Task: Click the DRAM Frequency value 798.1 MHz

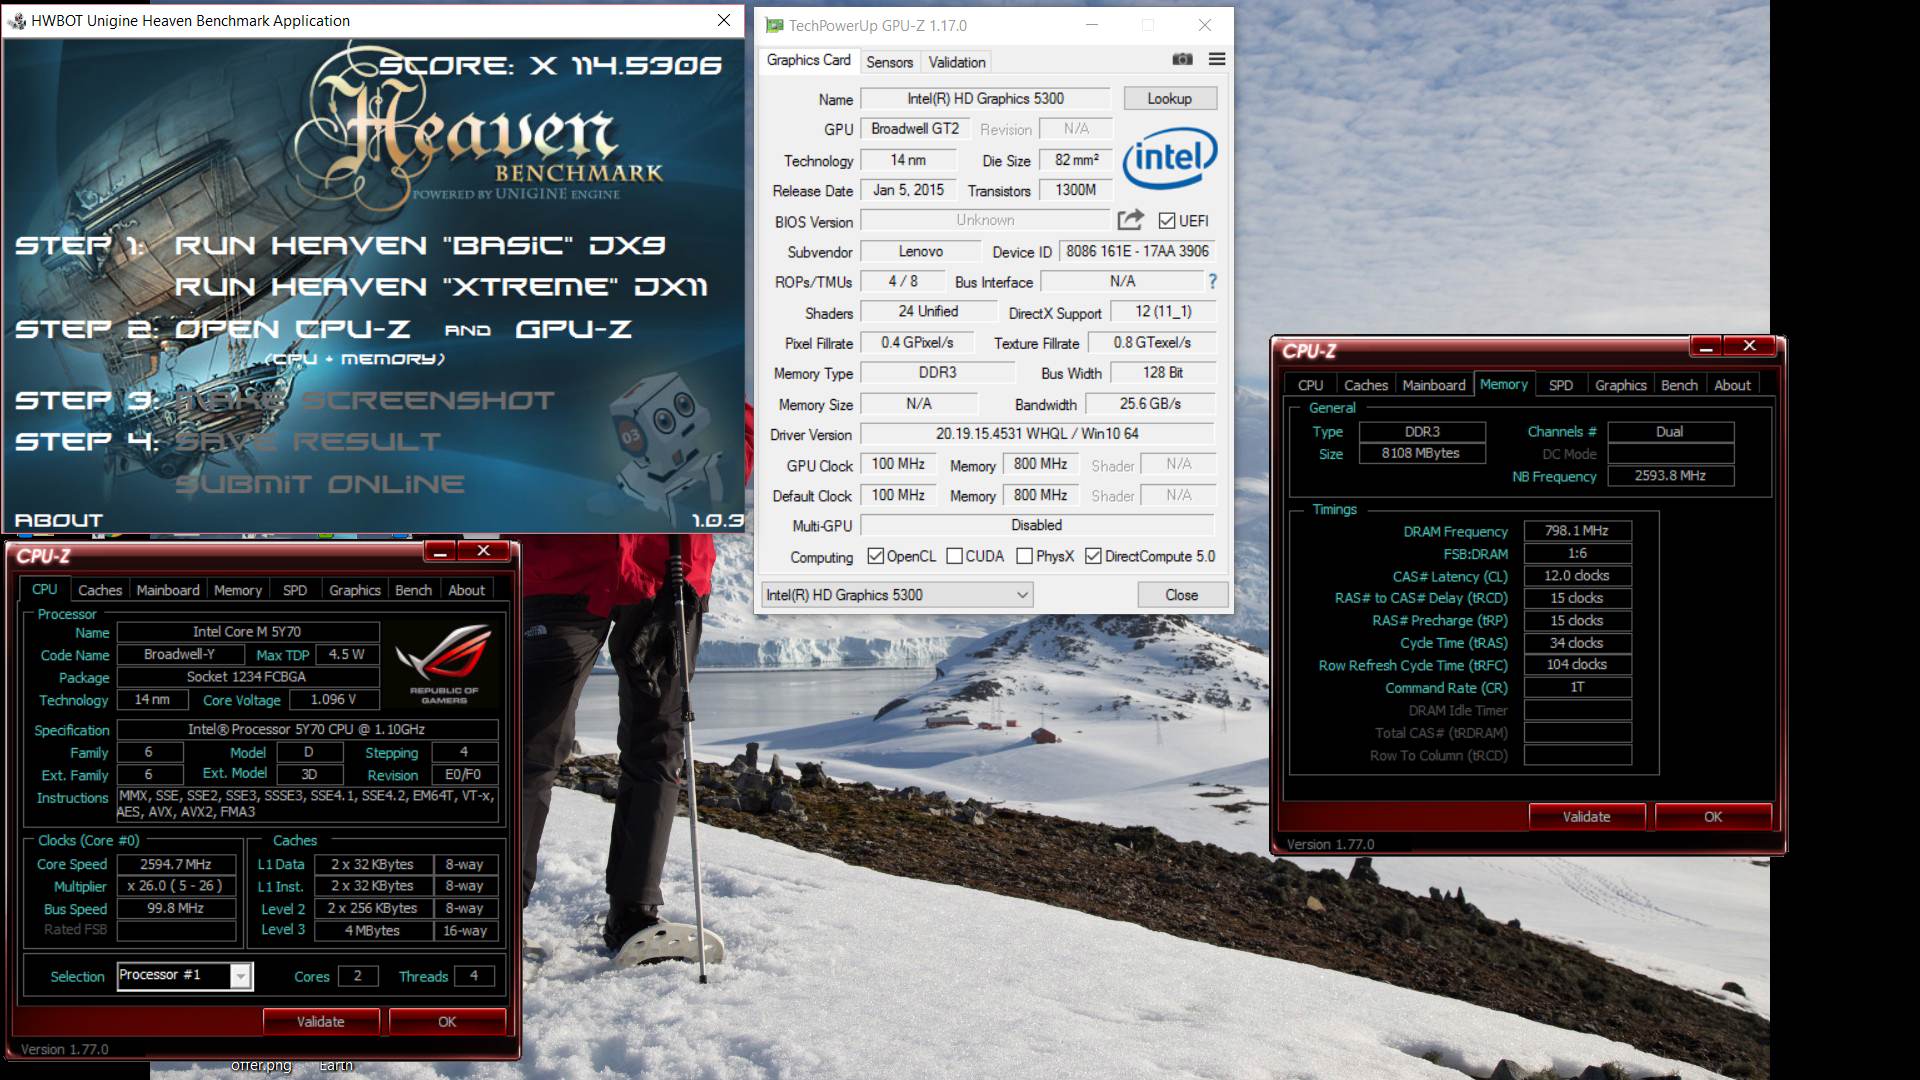Action: click(x=1577, y=531)
